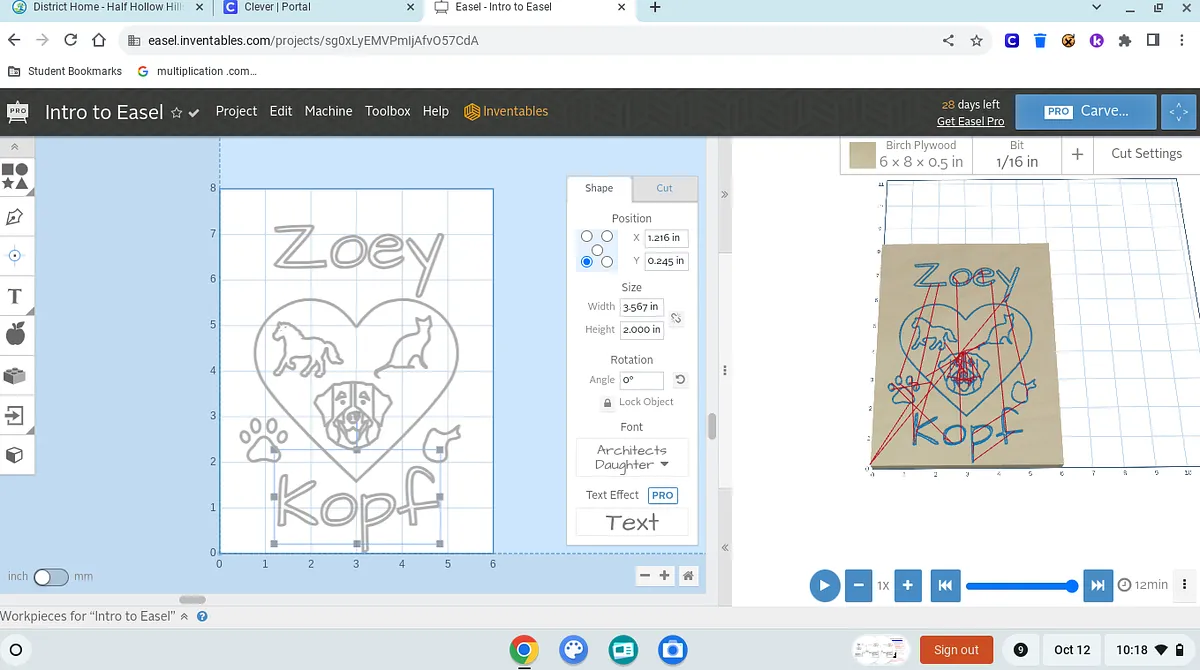Open the Architects Daughter font dropdown
This screenshot has width=1200, height=670.
(632, 458)
